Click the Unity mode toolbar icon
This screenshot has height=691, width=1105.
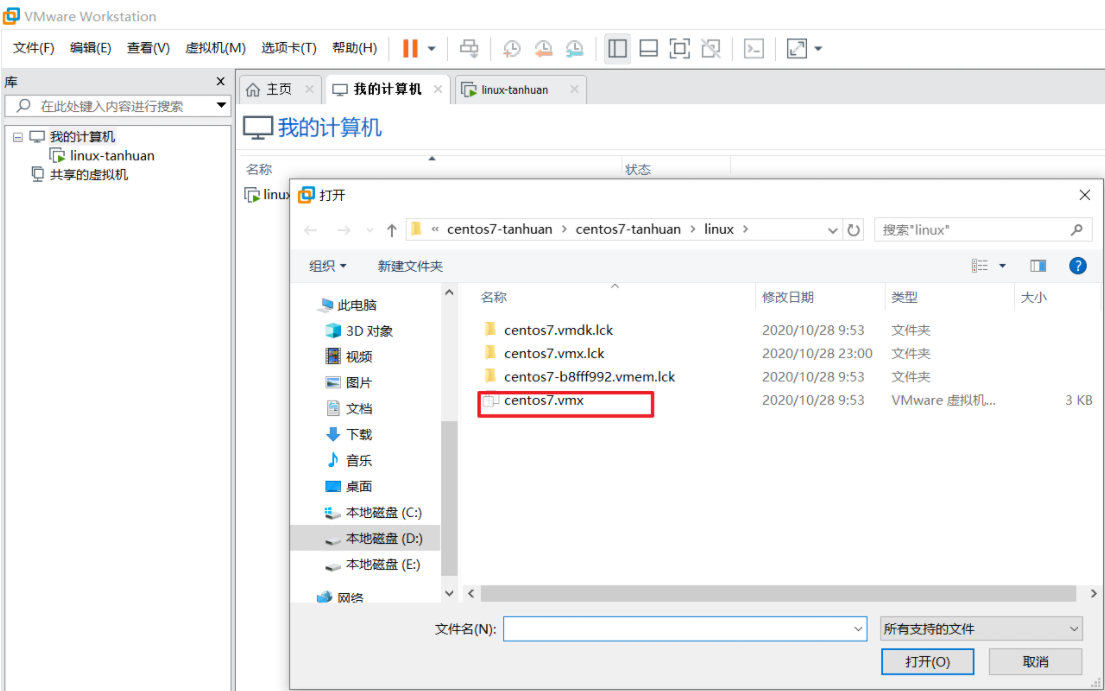711,48
